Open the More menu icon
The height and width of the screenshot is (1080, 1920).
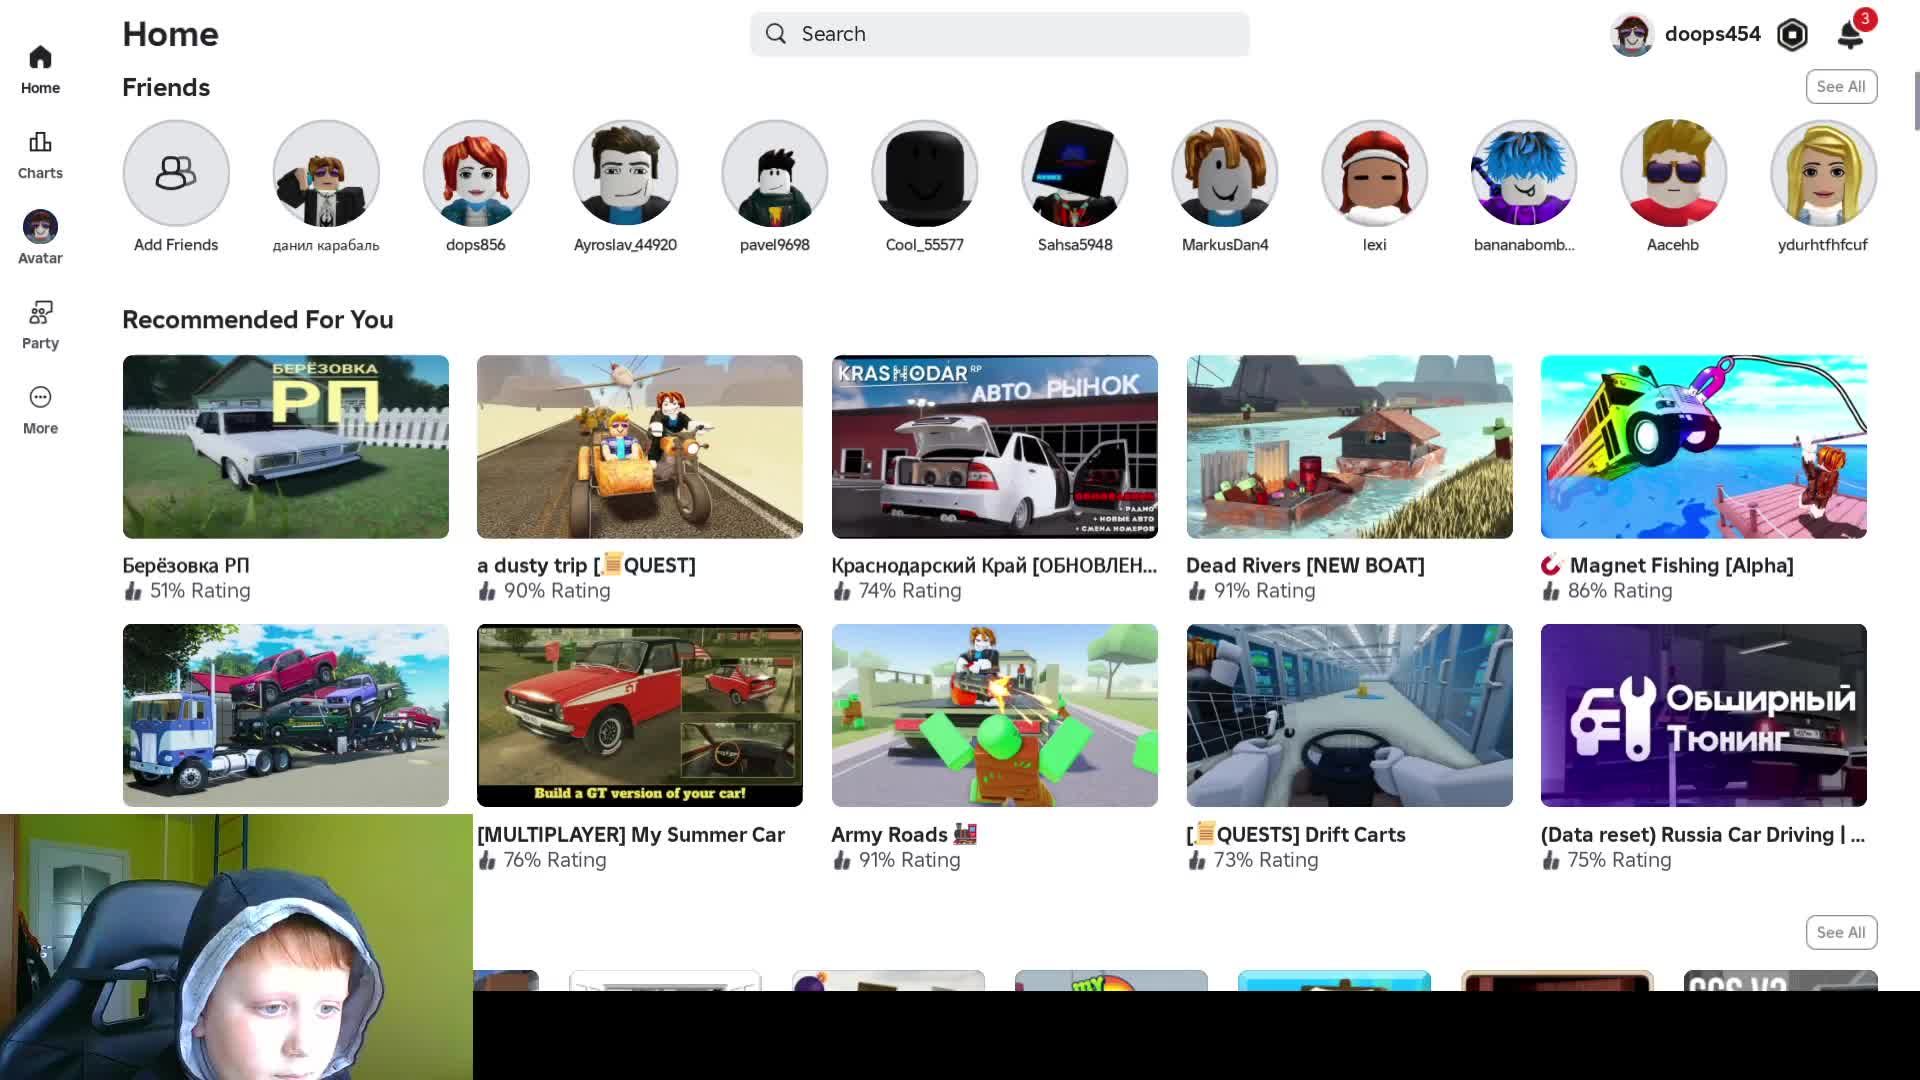coord(40,398)
